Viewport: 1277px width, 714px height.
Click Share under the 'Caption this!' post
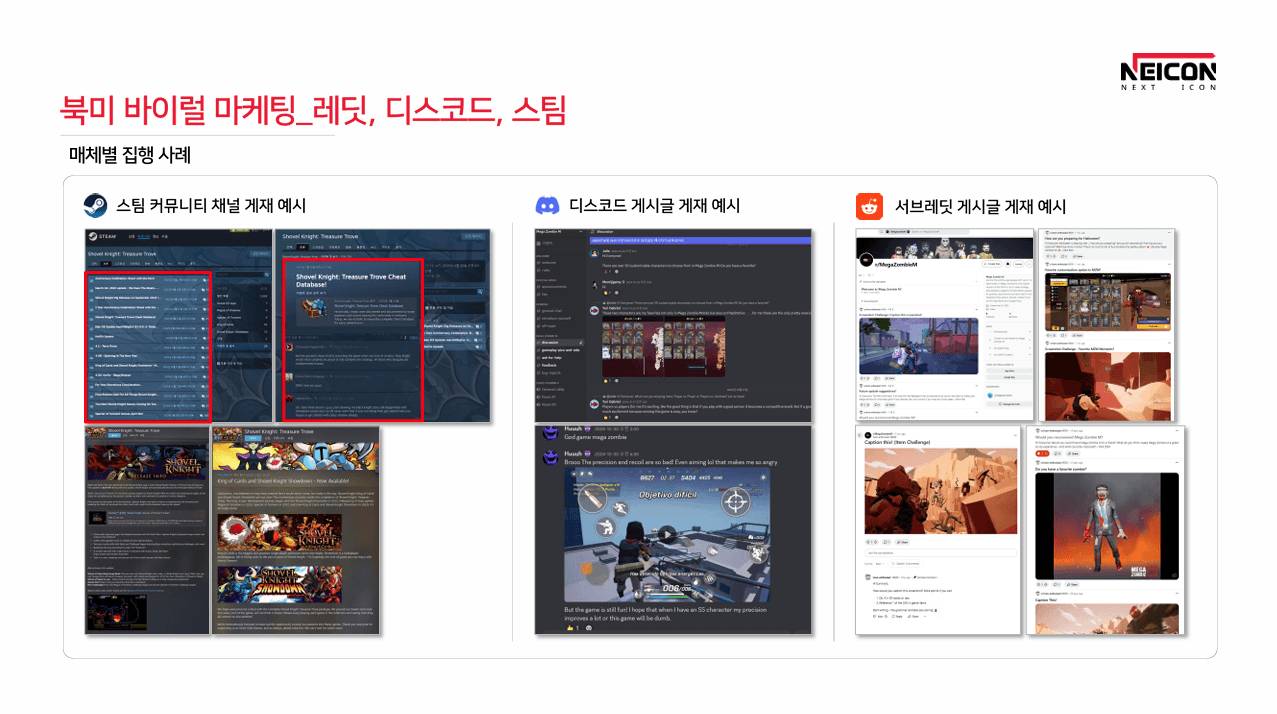pos(902,542)
